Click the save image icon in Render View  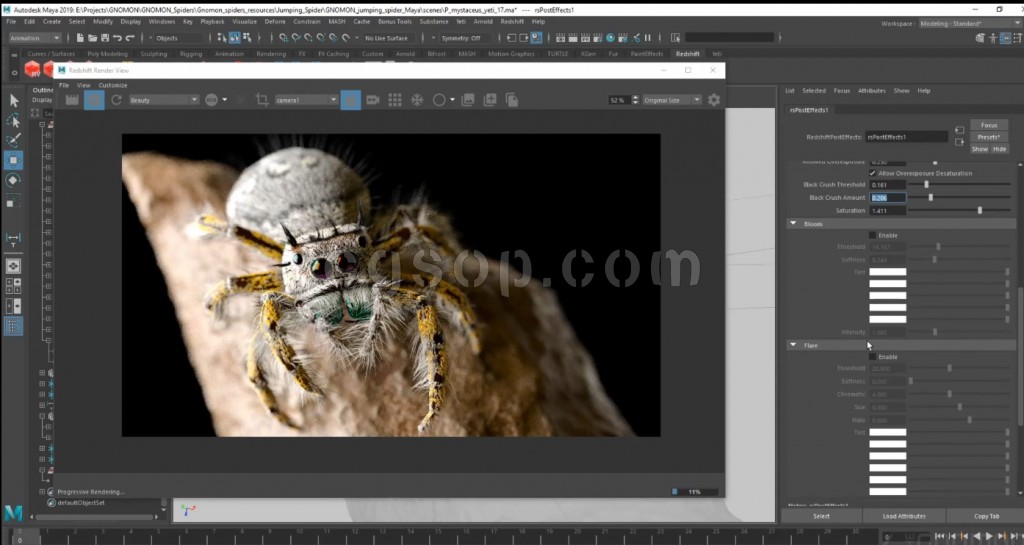pos(468,100)
